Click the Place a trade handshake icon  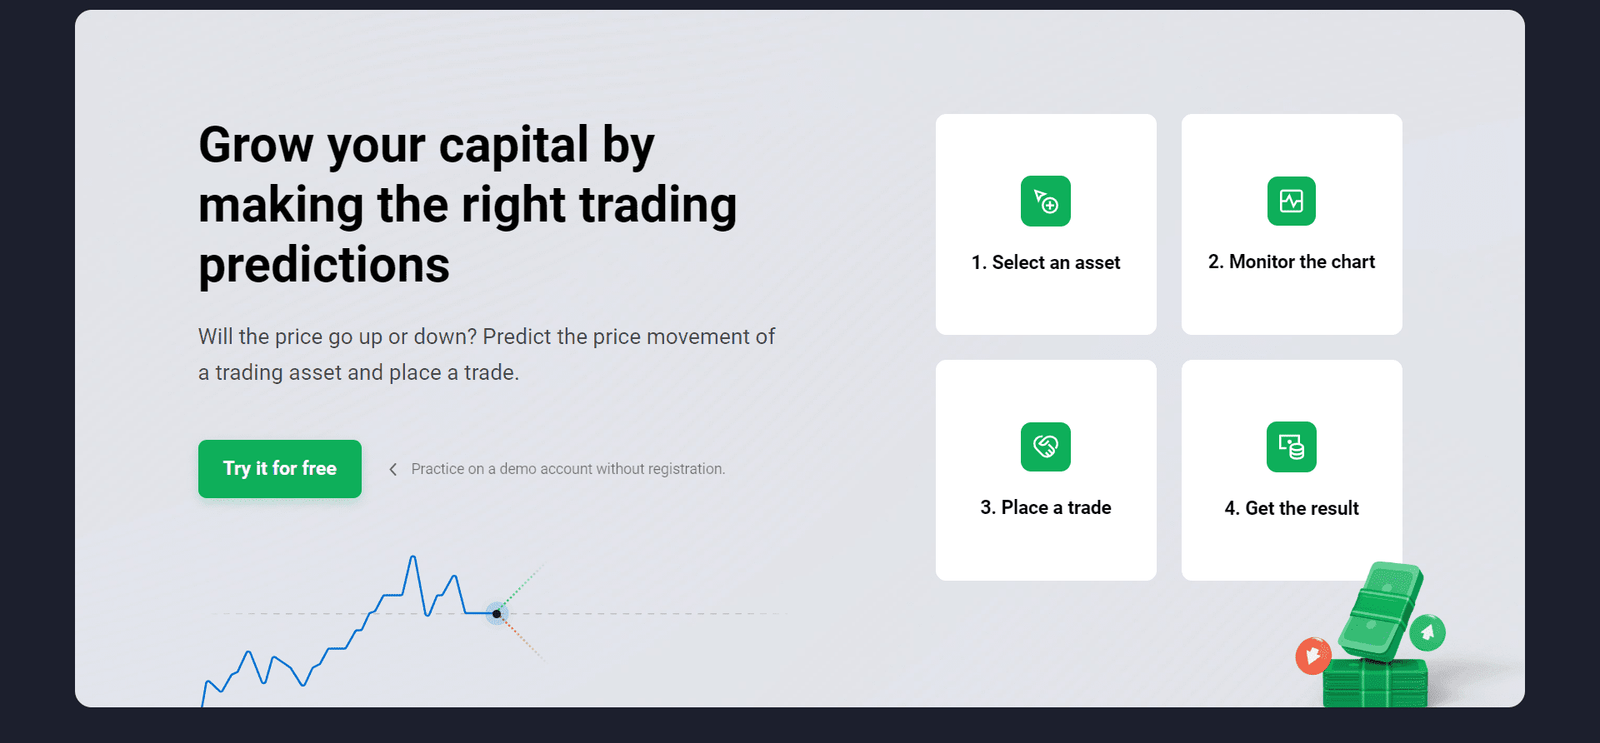click(1045, 446)
